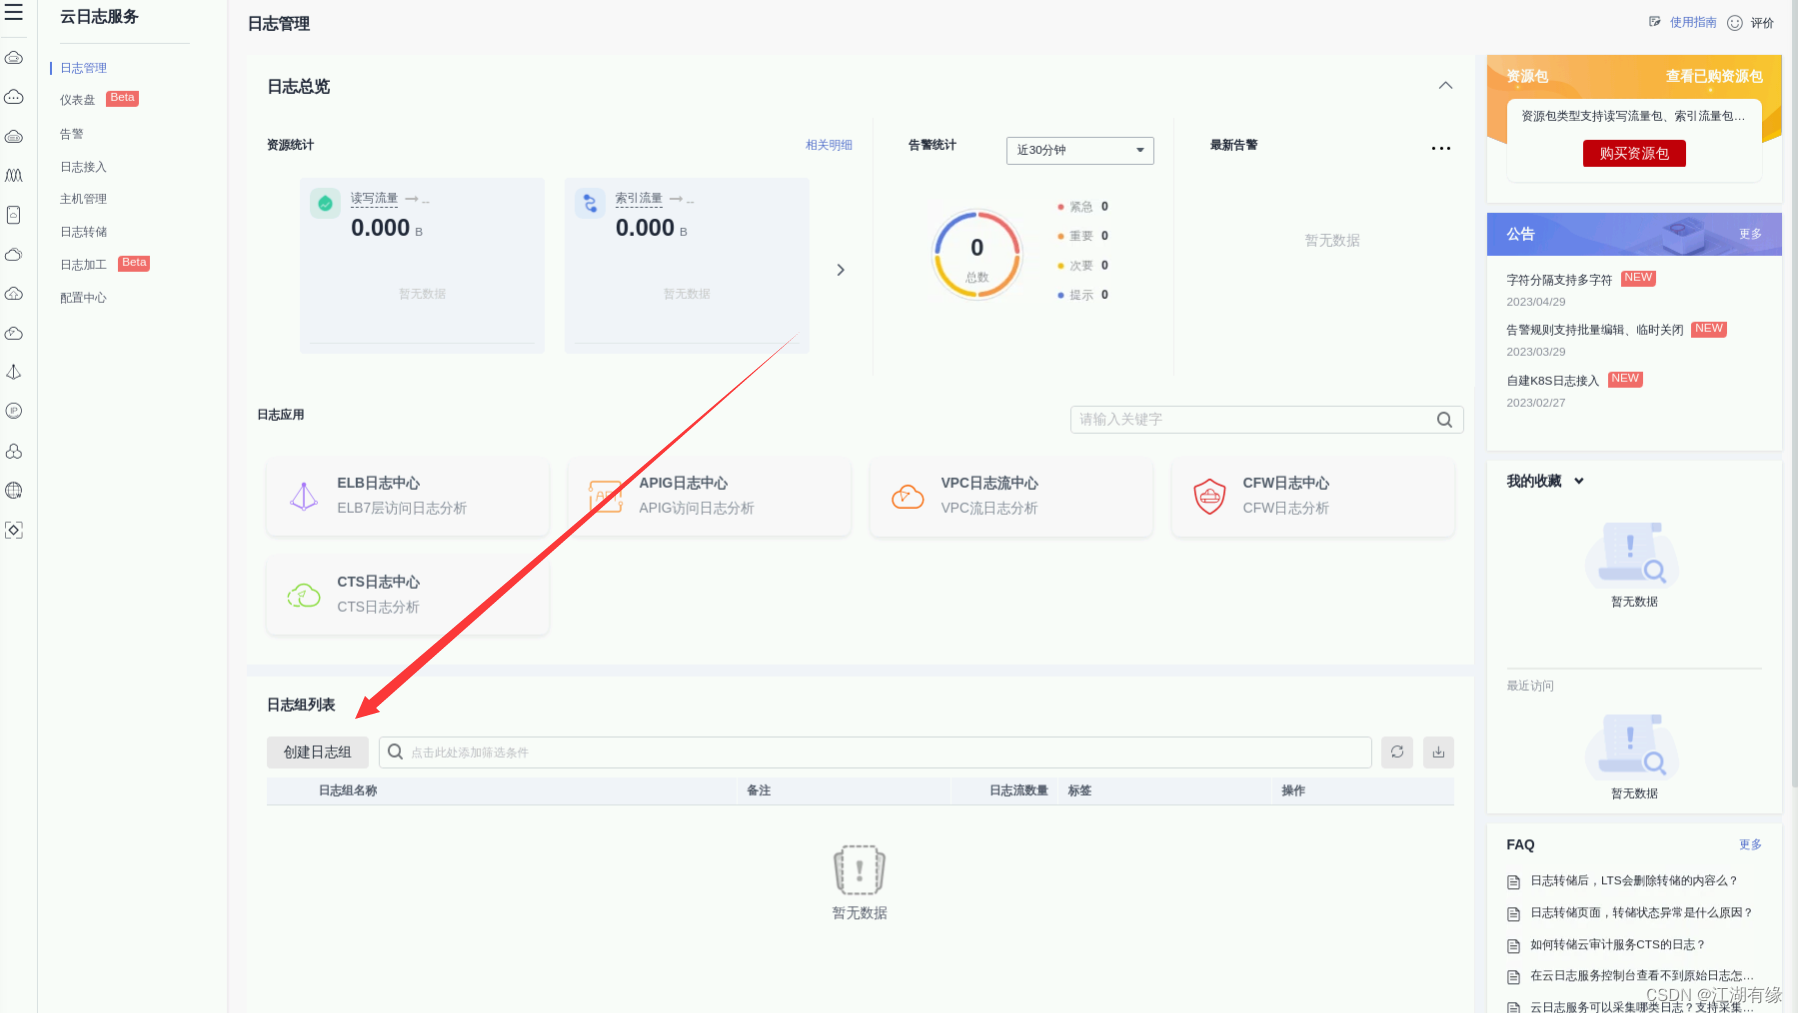The image size is (1798, 1013).
Task: Open the 近30分钟 time range dropdown
Action: pyautogui.click(x=1080, y=150)
